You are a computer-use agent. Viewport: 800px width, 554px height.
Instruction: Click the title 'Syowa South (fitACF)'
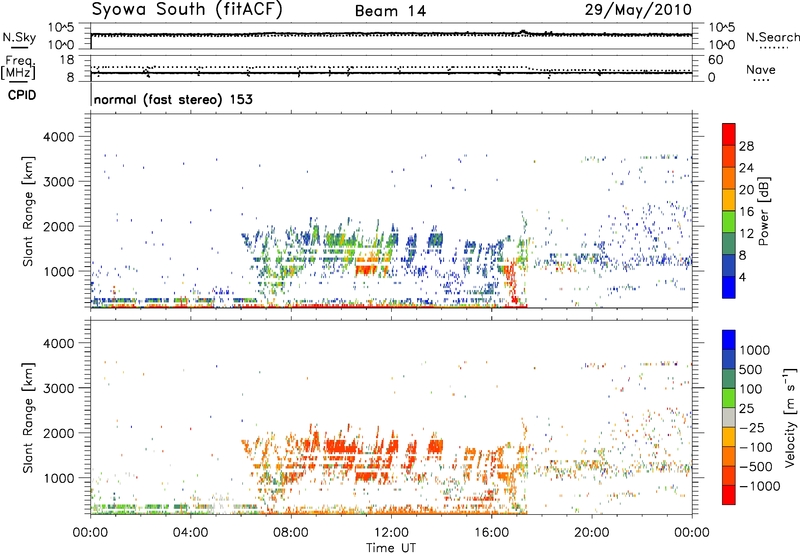pyautogui.click(x=187, y=10)
